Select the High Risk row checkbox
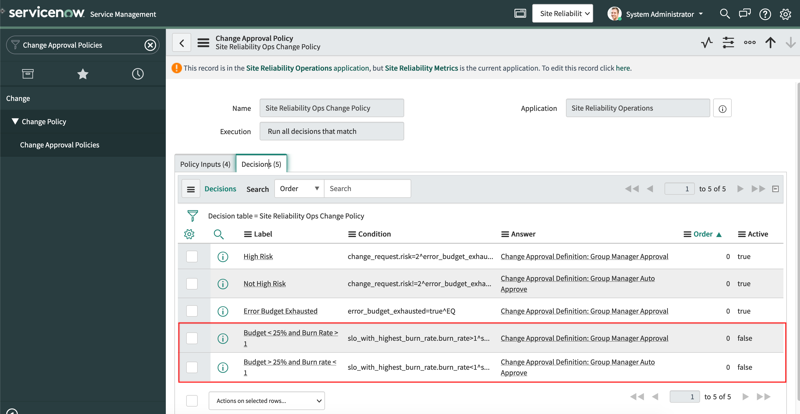Image resolution: width=800 pixels, height=414 pixels. click(192, 257)
